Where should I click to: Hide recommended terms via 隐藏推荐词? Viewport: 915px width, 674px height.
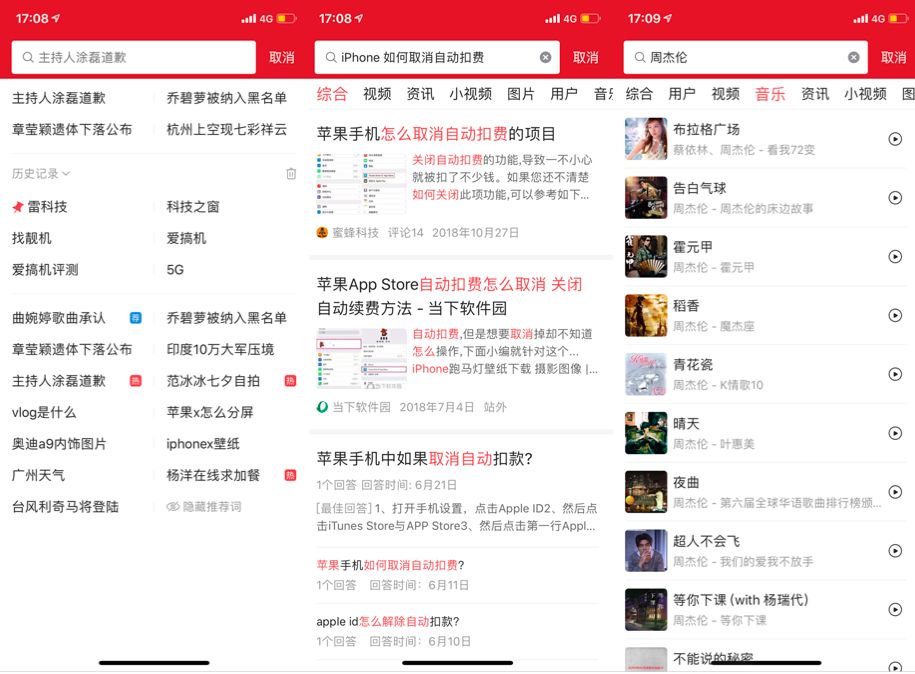[x=204, y=507]
